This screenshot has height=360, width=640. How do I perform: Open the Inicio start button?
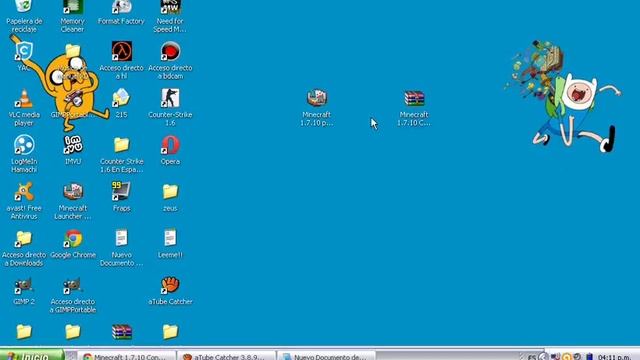(32, 355)
